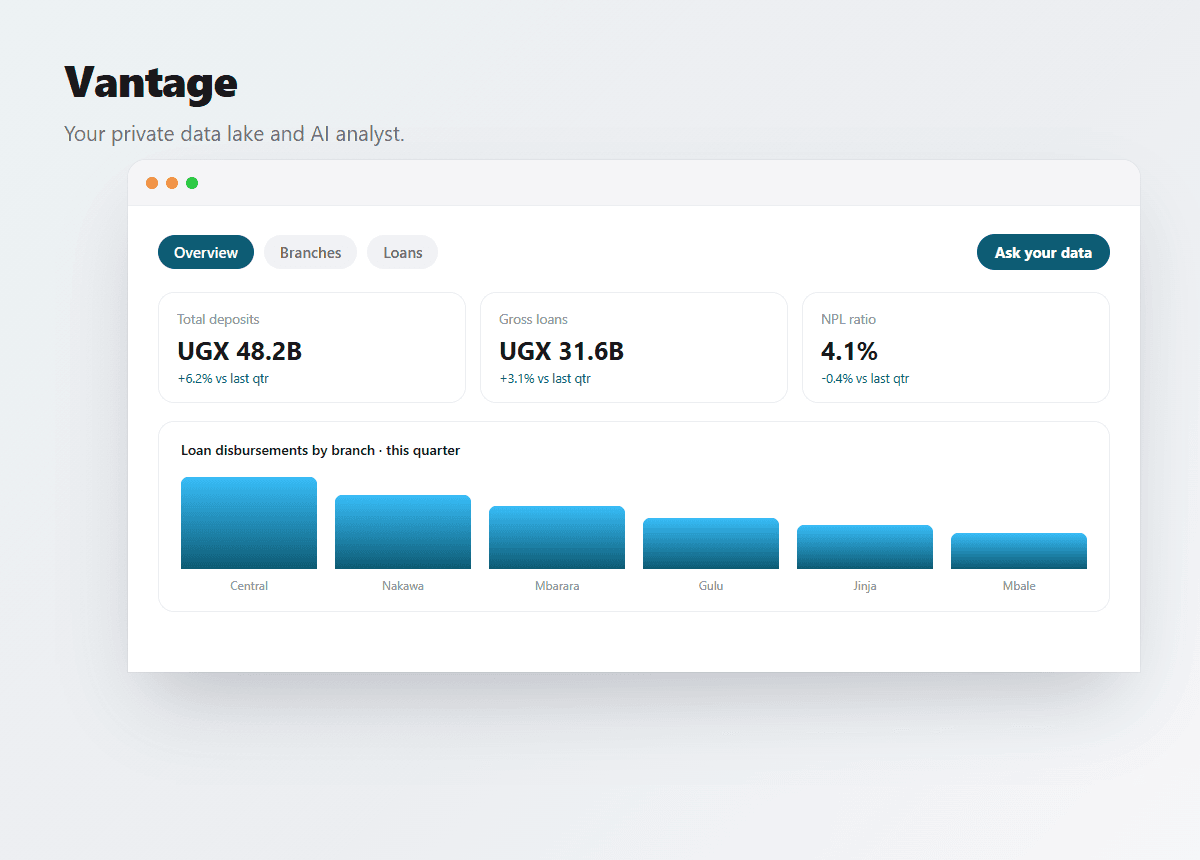The height and width of the screenshot is (860, 1200).
Task: Click the Vantage heading
Action: pyautogui.click(x=151, y=82)
